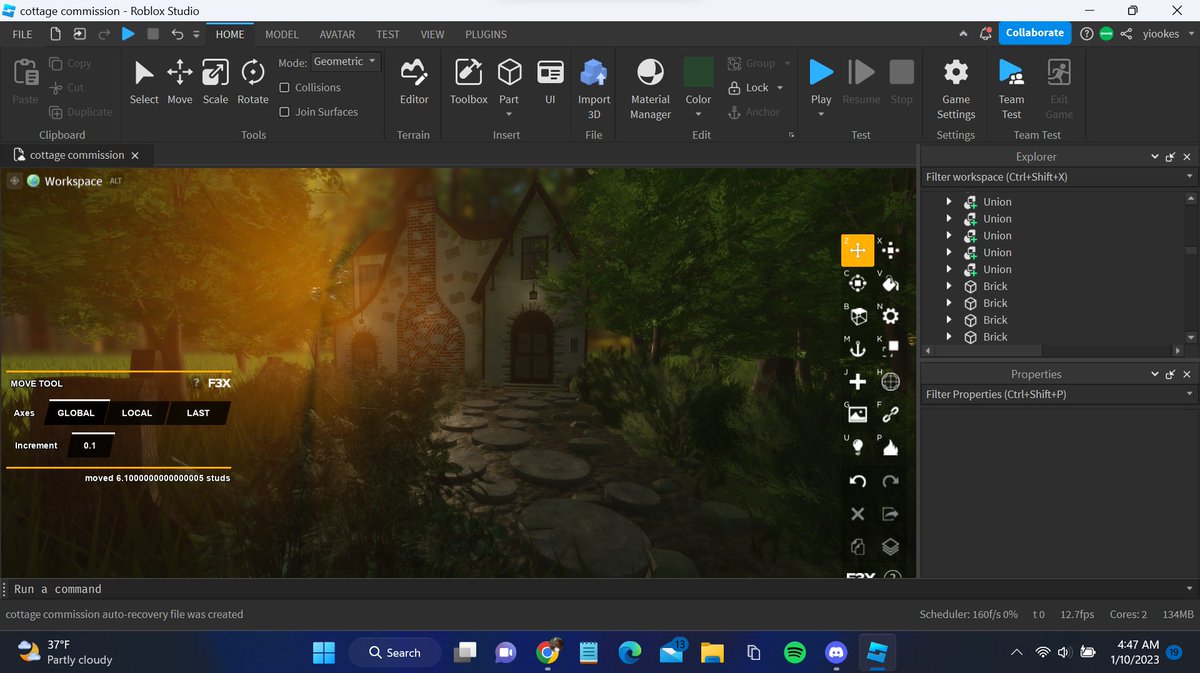Expand the first Brick tree item
The height and width of the screenshot is (673, 1200).
click(949, 286)
